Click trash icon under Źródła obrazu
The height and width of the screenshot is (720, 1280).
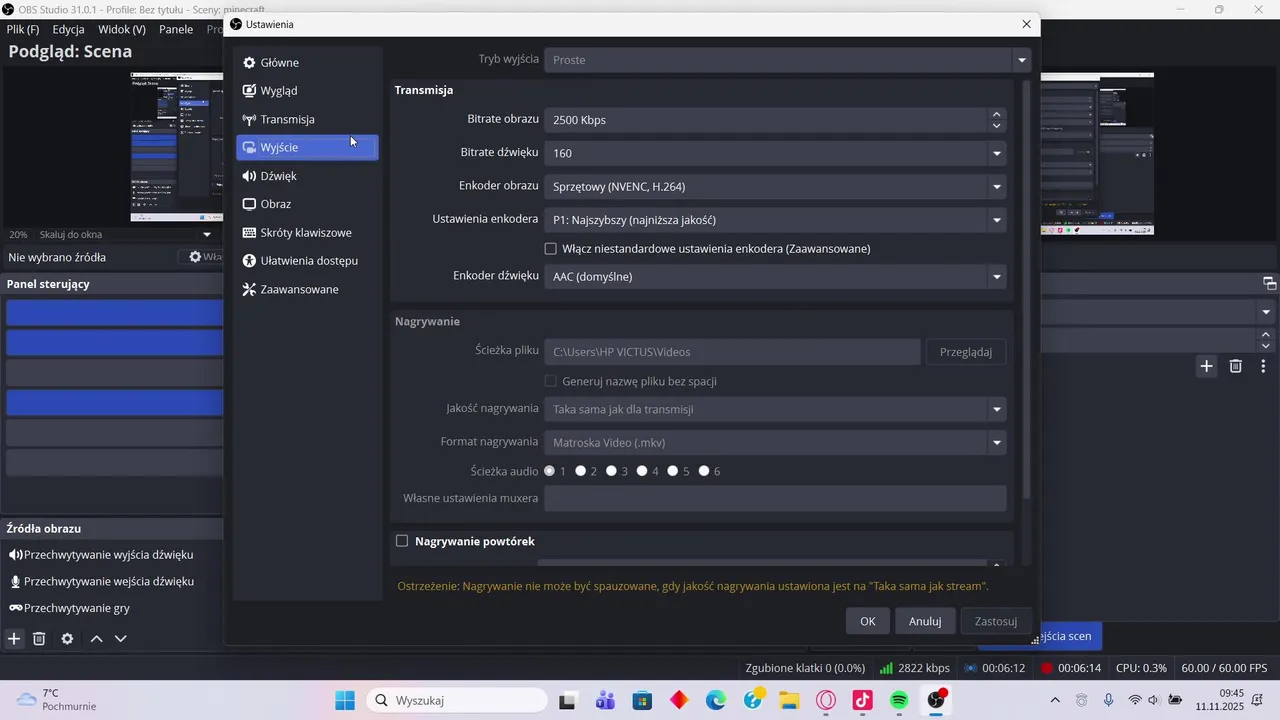point(39,638)
